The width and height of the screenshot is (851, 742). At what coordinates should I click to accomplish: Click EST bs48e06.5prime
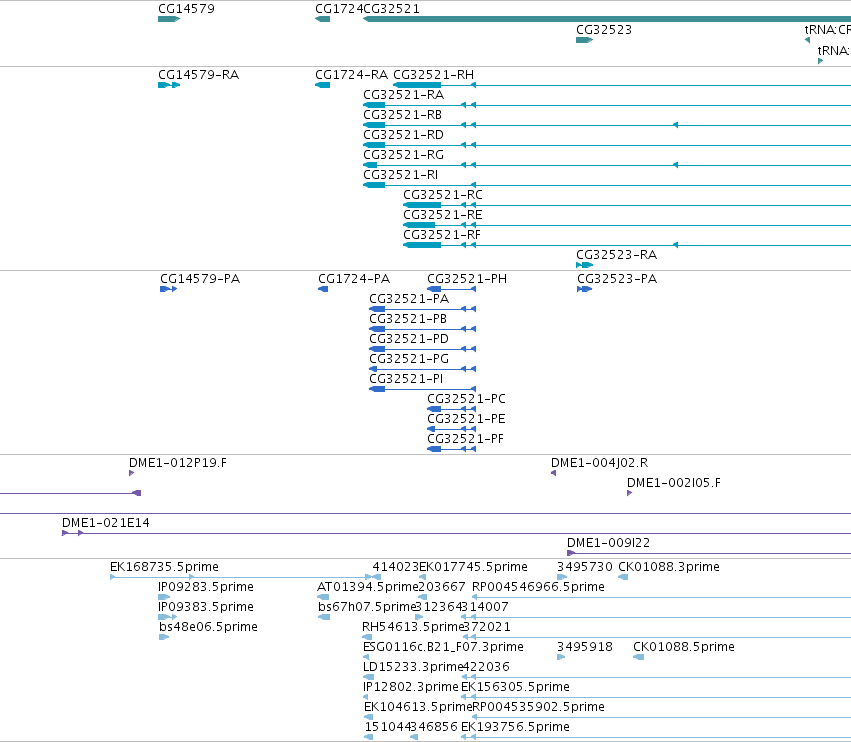click(208, 626)
